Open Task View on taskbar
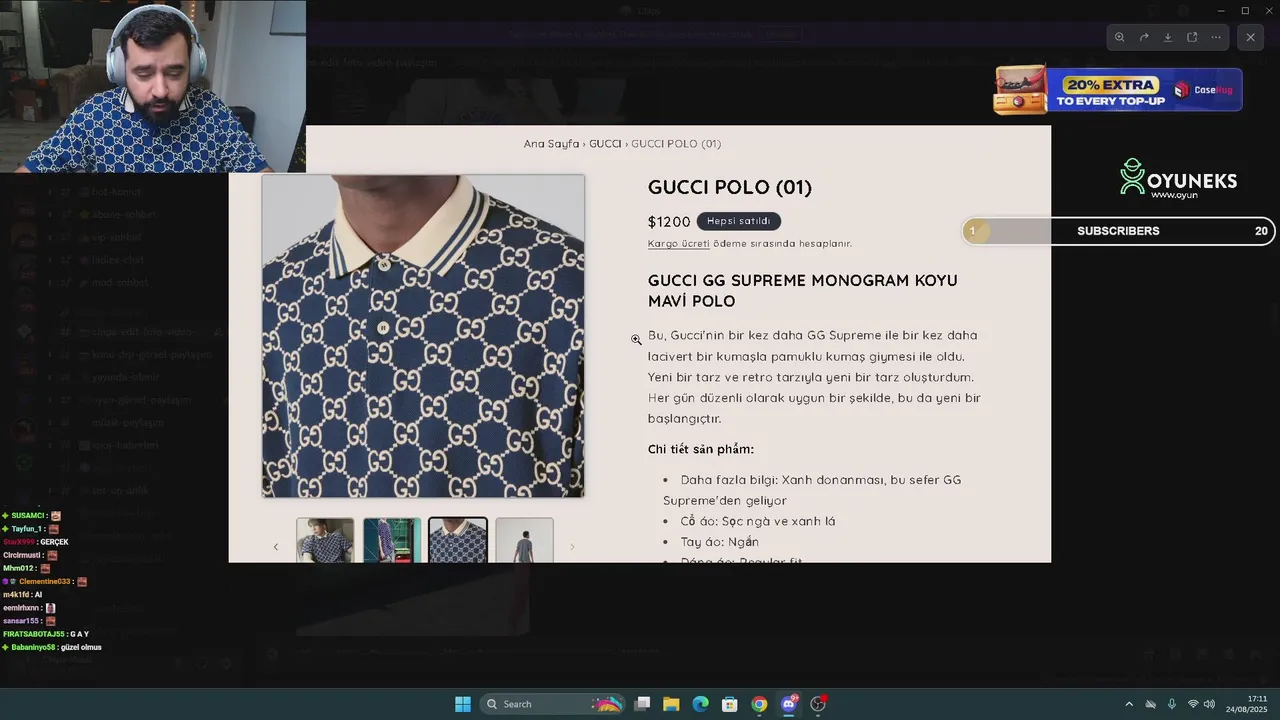Image resolution: width=1280 pixels, height=720 pixels. pos(643,704)
